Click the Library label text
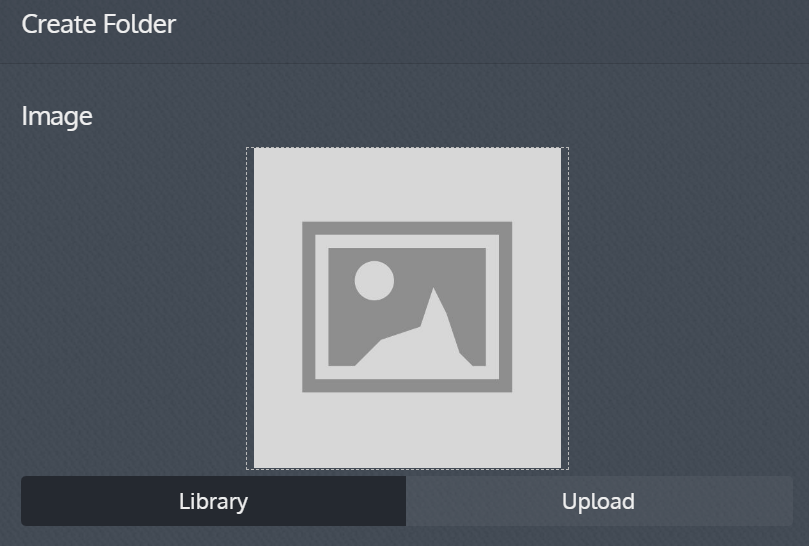This screenshot has height=546, width=809. tap(214, 502)
